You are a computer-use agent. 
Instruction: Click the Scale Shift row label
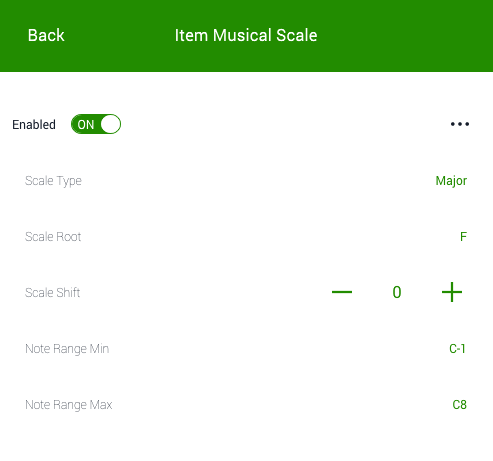click(52, 293)
